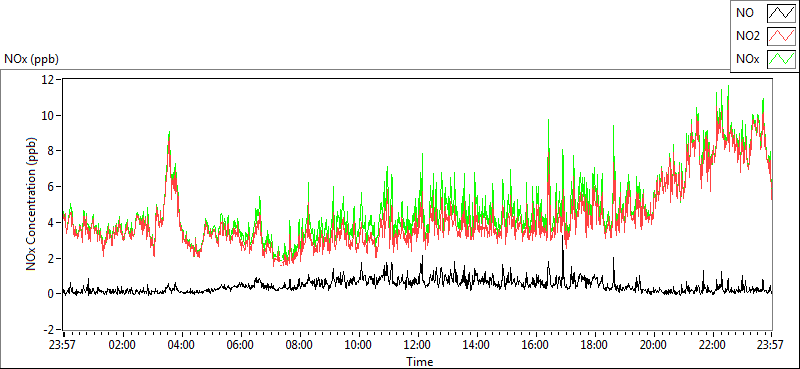This screenshot has height=369, width=800.
Task: Open the NO2 red plot style sample
Action: point(781,36)
